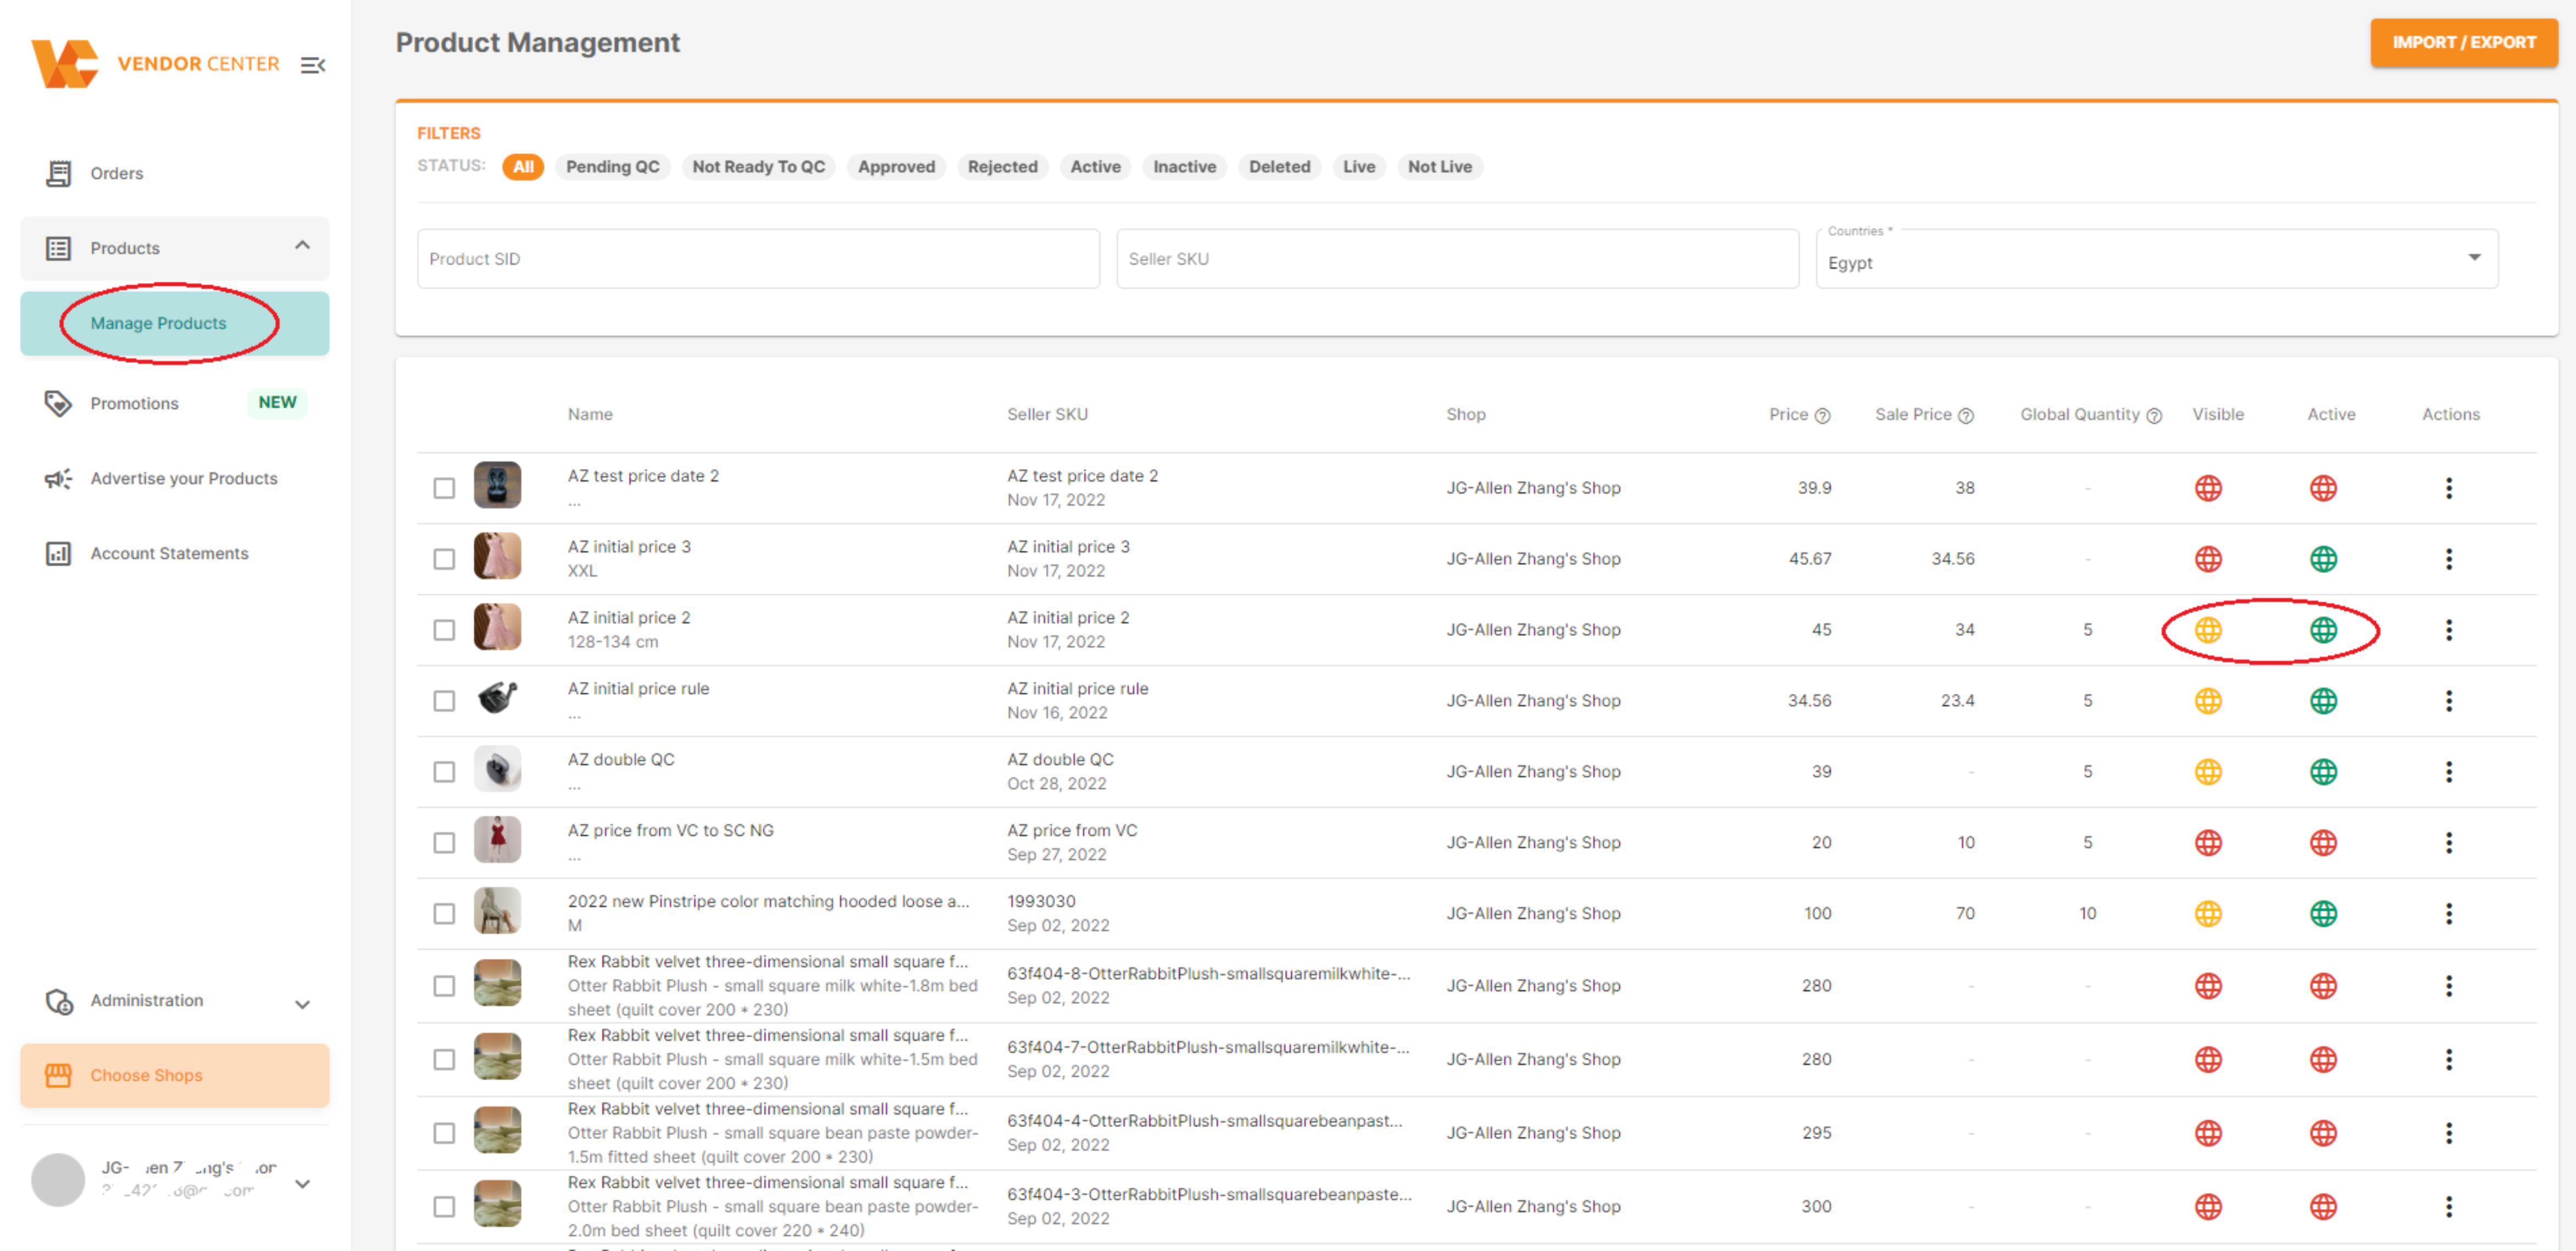2576x1251 pixels.
Task: Open actions menu for AZ test price date 2
Action: pyautogui.click(x=2448, y=488)
